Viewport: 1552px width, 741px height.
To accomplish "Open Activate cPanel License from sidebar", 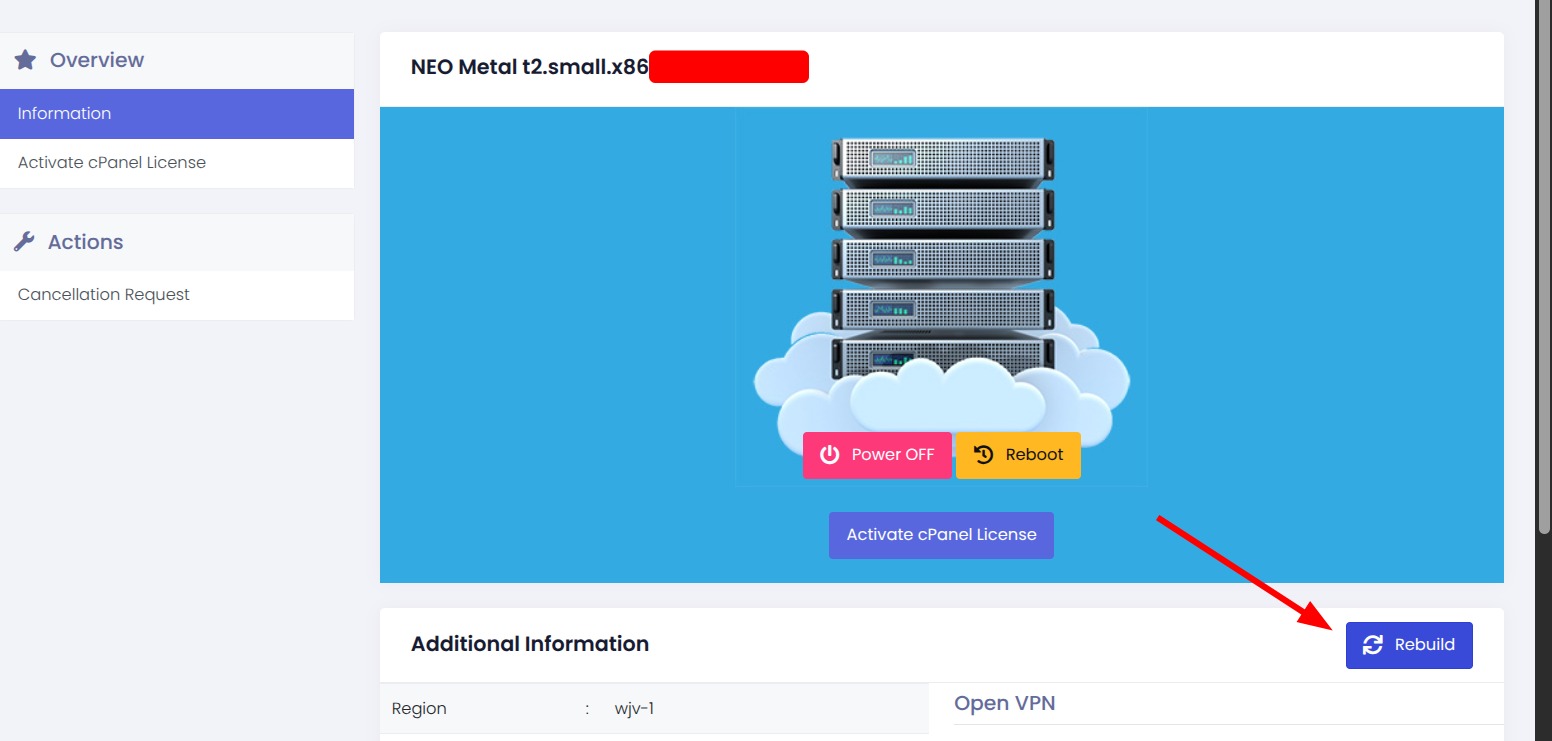I will click(112, 163).
